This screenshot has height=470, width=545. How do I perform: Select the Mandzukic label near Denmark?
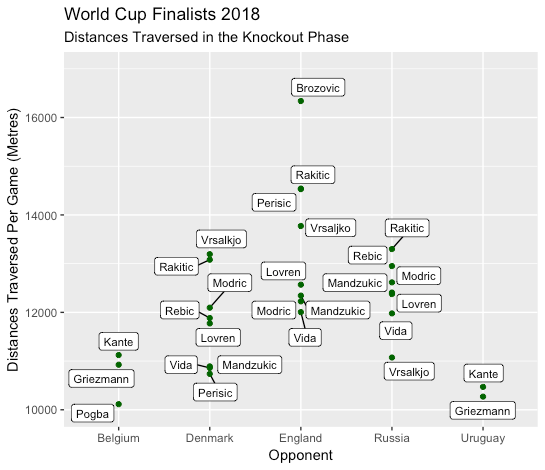pos(249,365)
